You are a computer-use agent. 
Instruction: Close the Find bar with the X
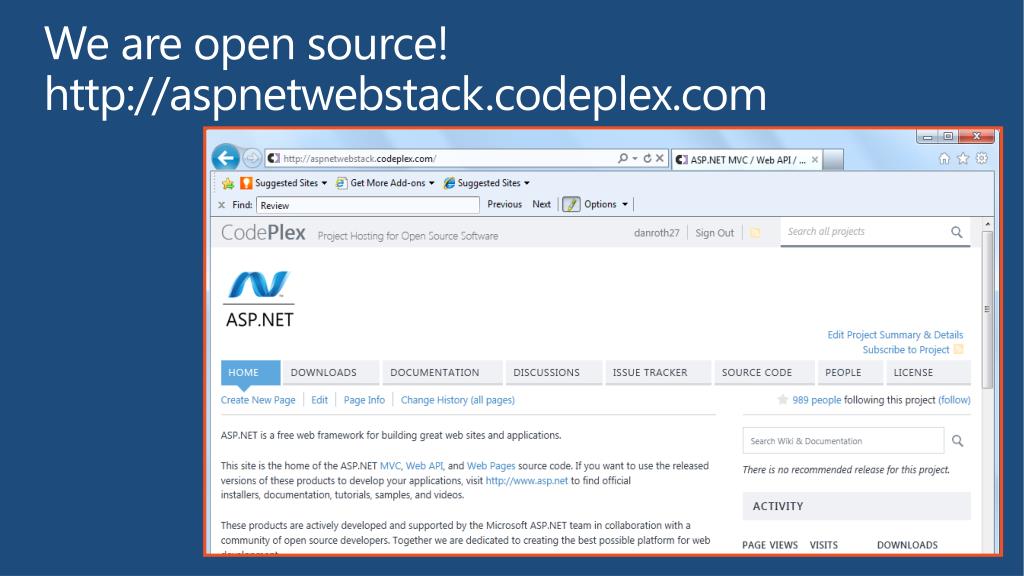click(222, 205)
